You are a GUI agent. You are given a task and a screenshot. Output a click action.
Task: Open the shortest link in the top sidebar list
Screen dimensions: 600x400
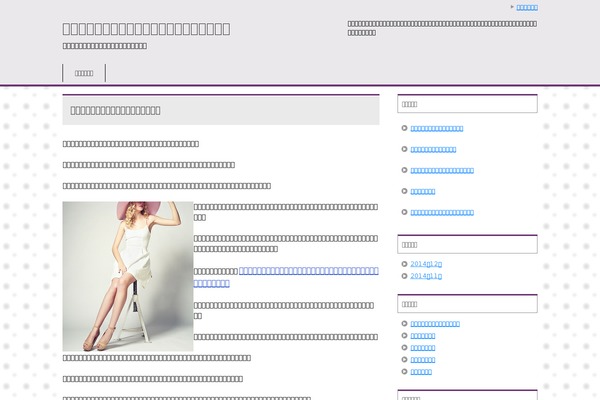422,191
